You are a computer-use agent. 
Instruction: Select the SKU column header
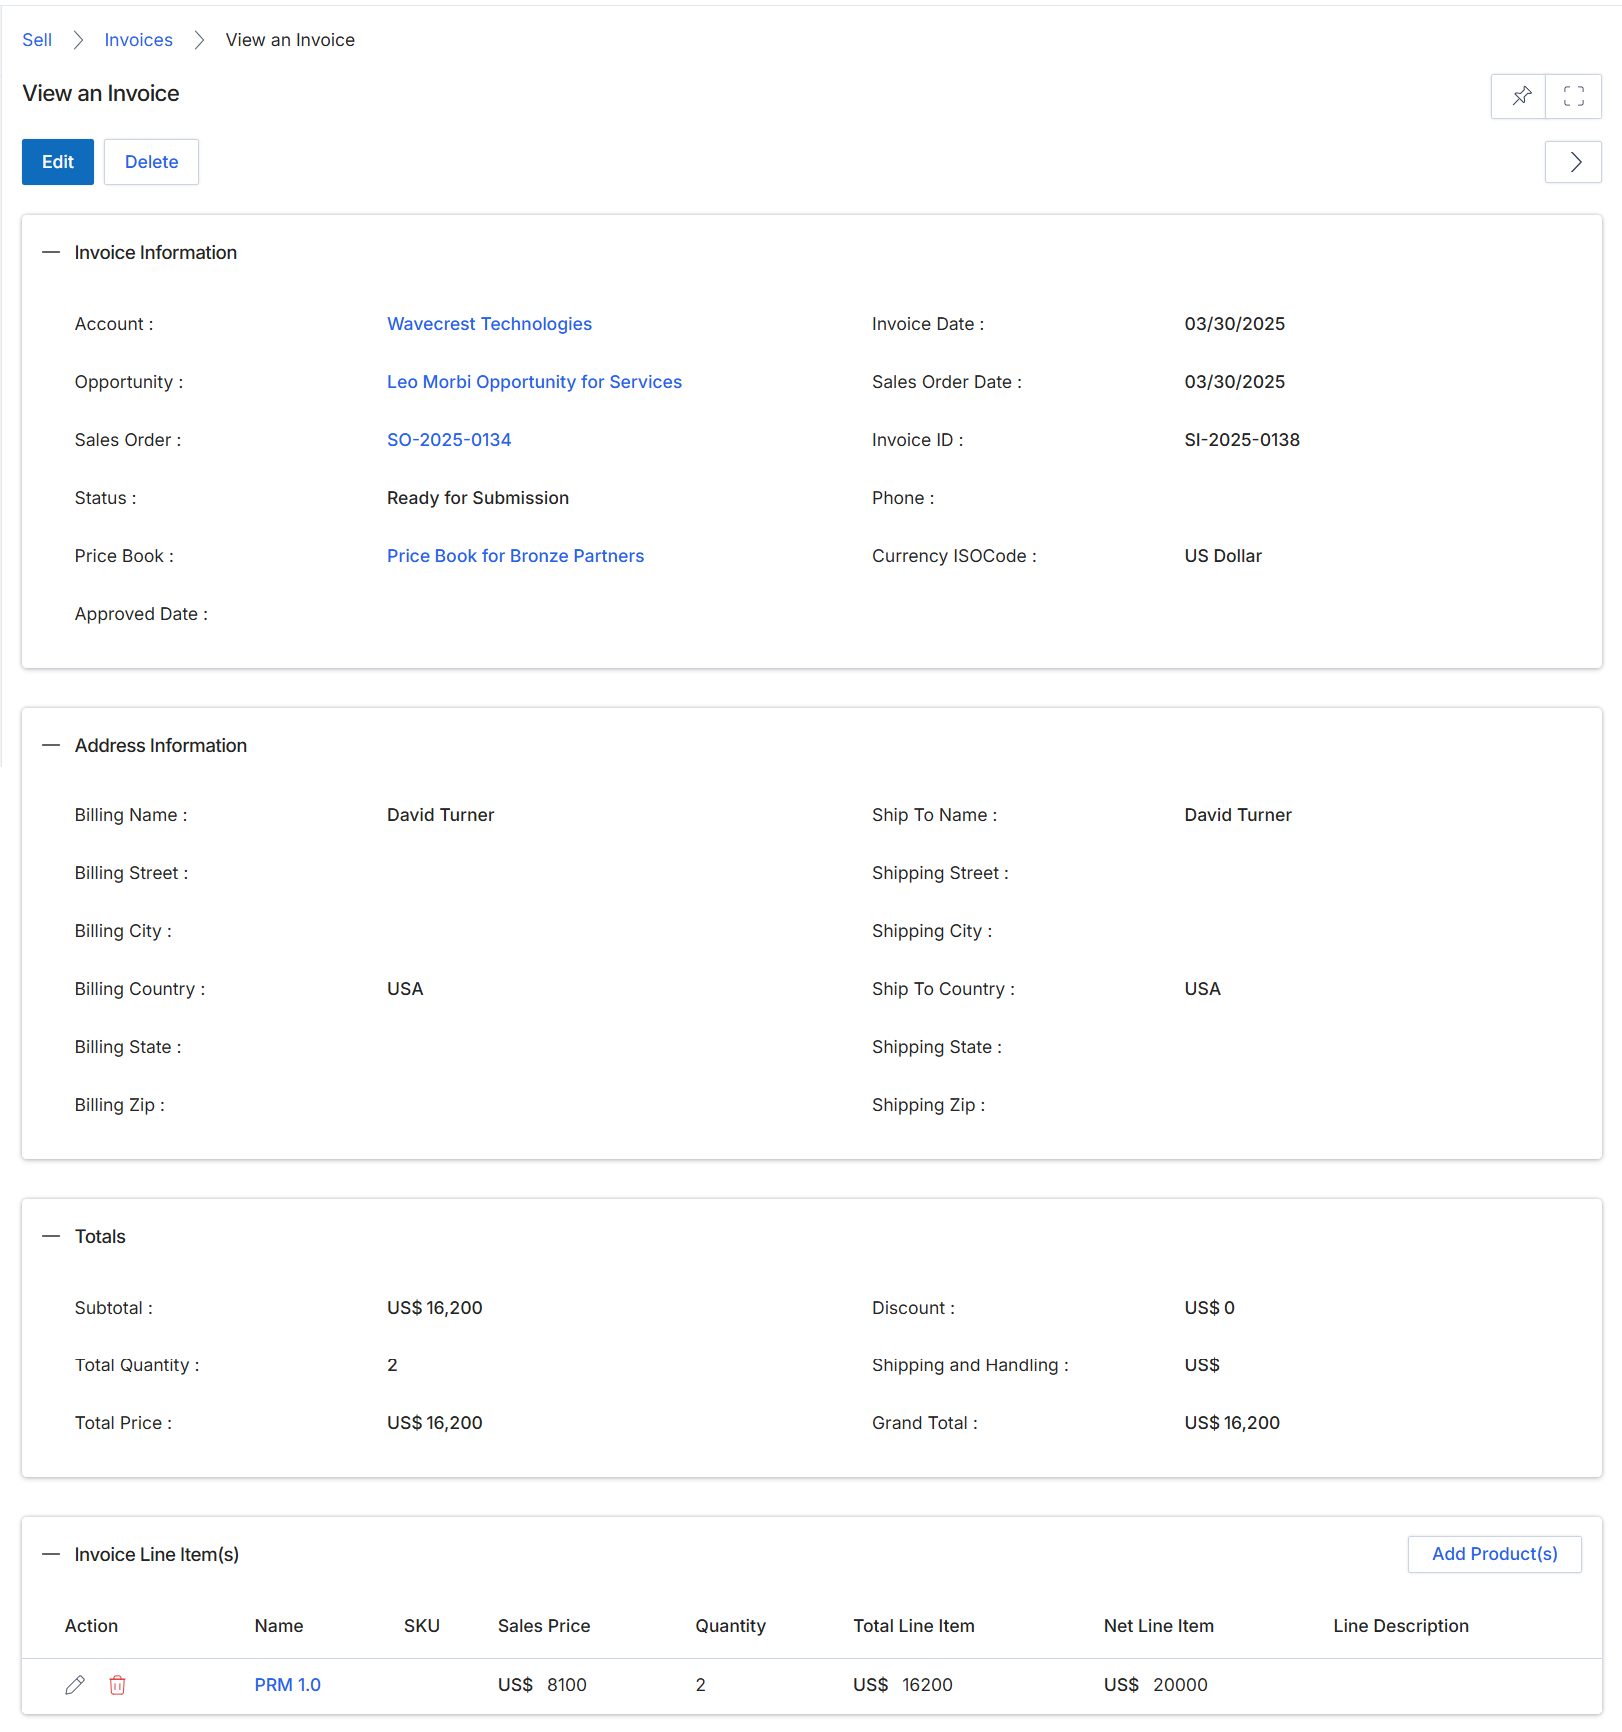[x=422, y=1626]
